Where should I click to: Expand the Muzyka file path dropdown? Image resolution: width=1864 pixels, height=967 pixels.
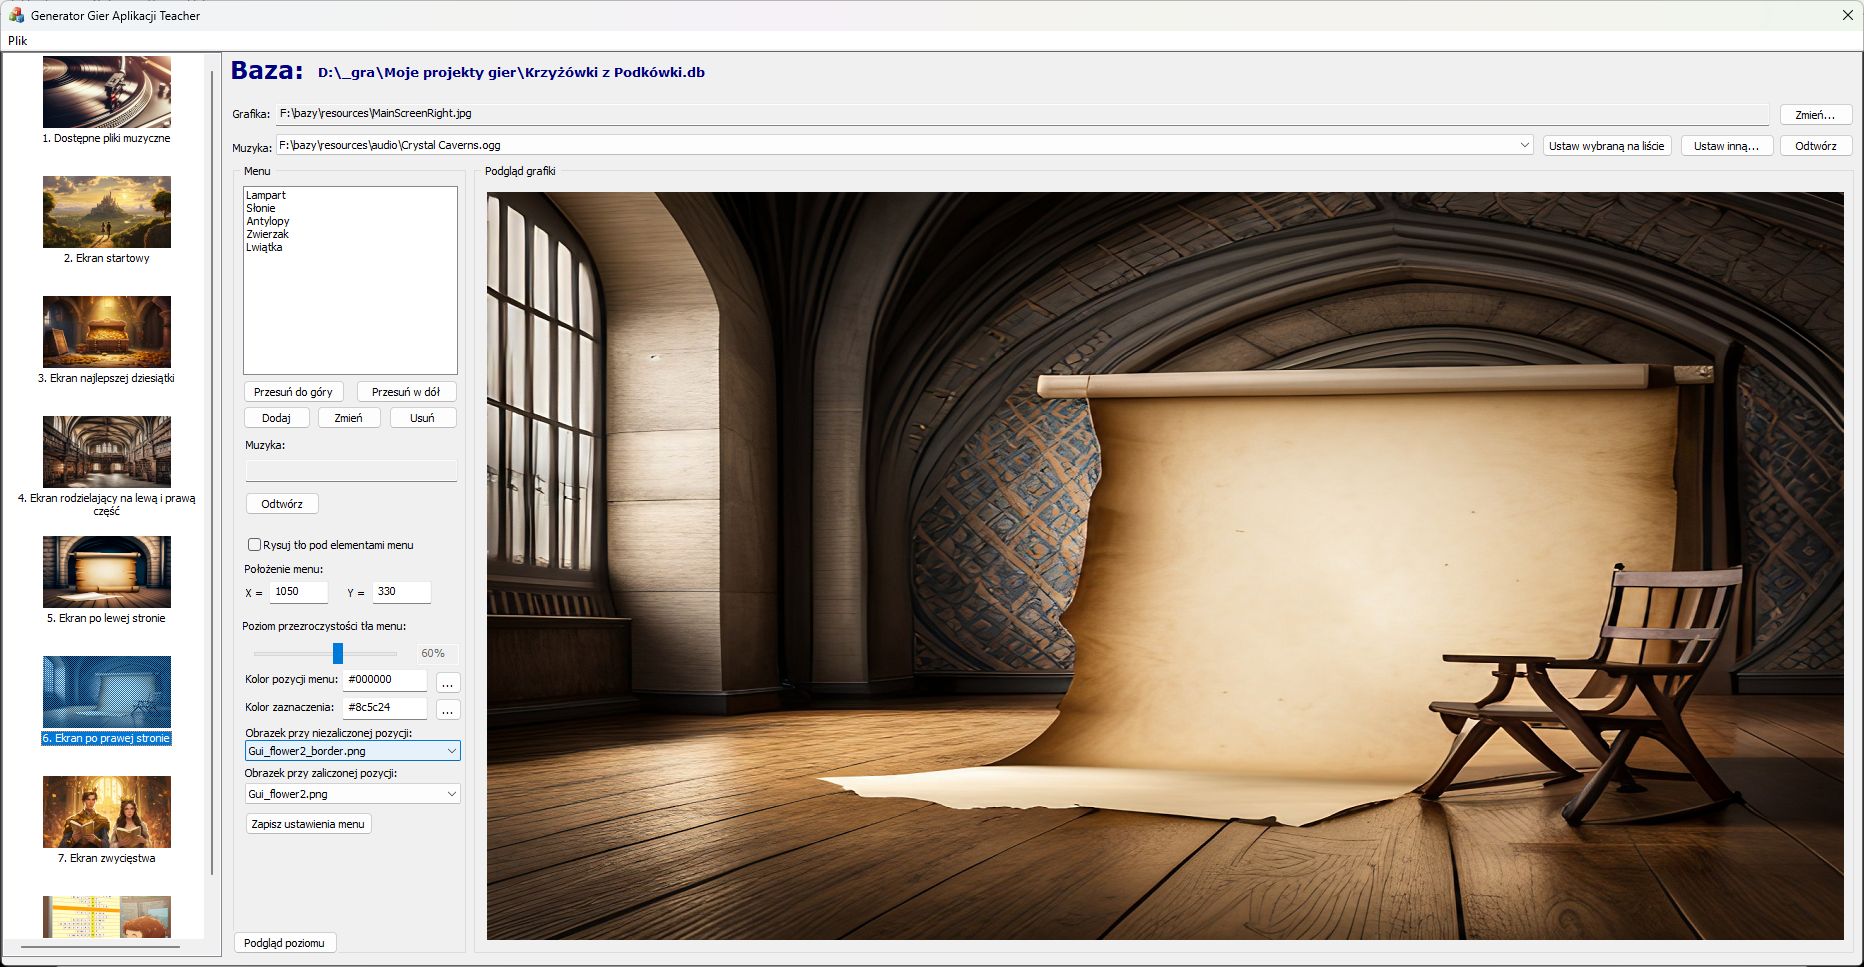click(1524, 145)
